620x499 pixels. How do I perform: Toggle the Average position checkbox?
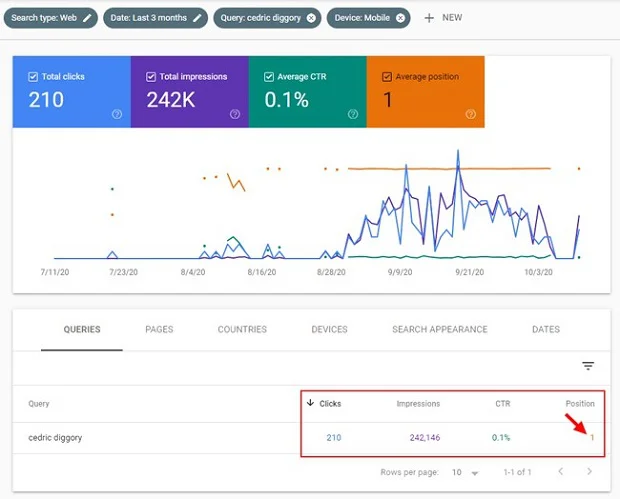[x=388, y=76]
